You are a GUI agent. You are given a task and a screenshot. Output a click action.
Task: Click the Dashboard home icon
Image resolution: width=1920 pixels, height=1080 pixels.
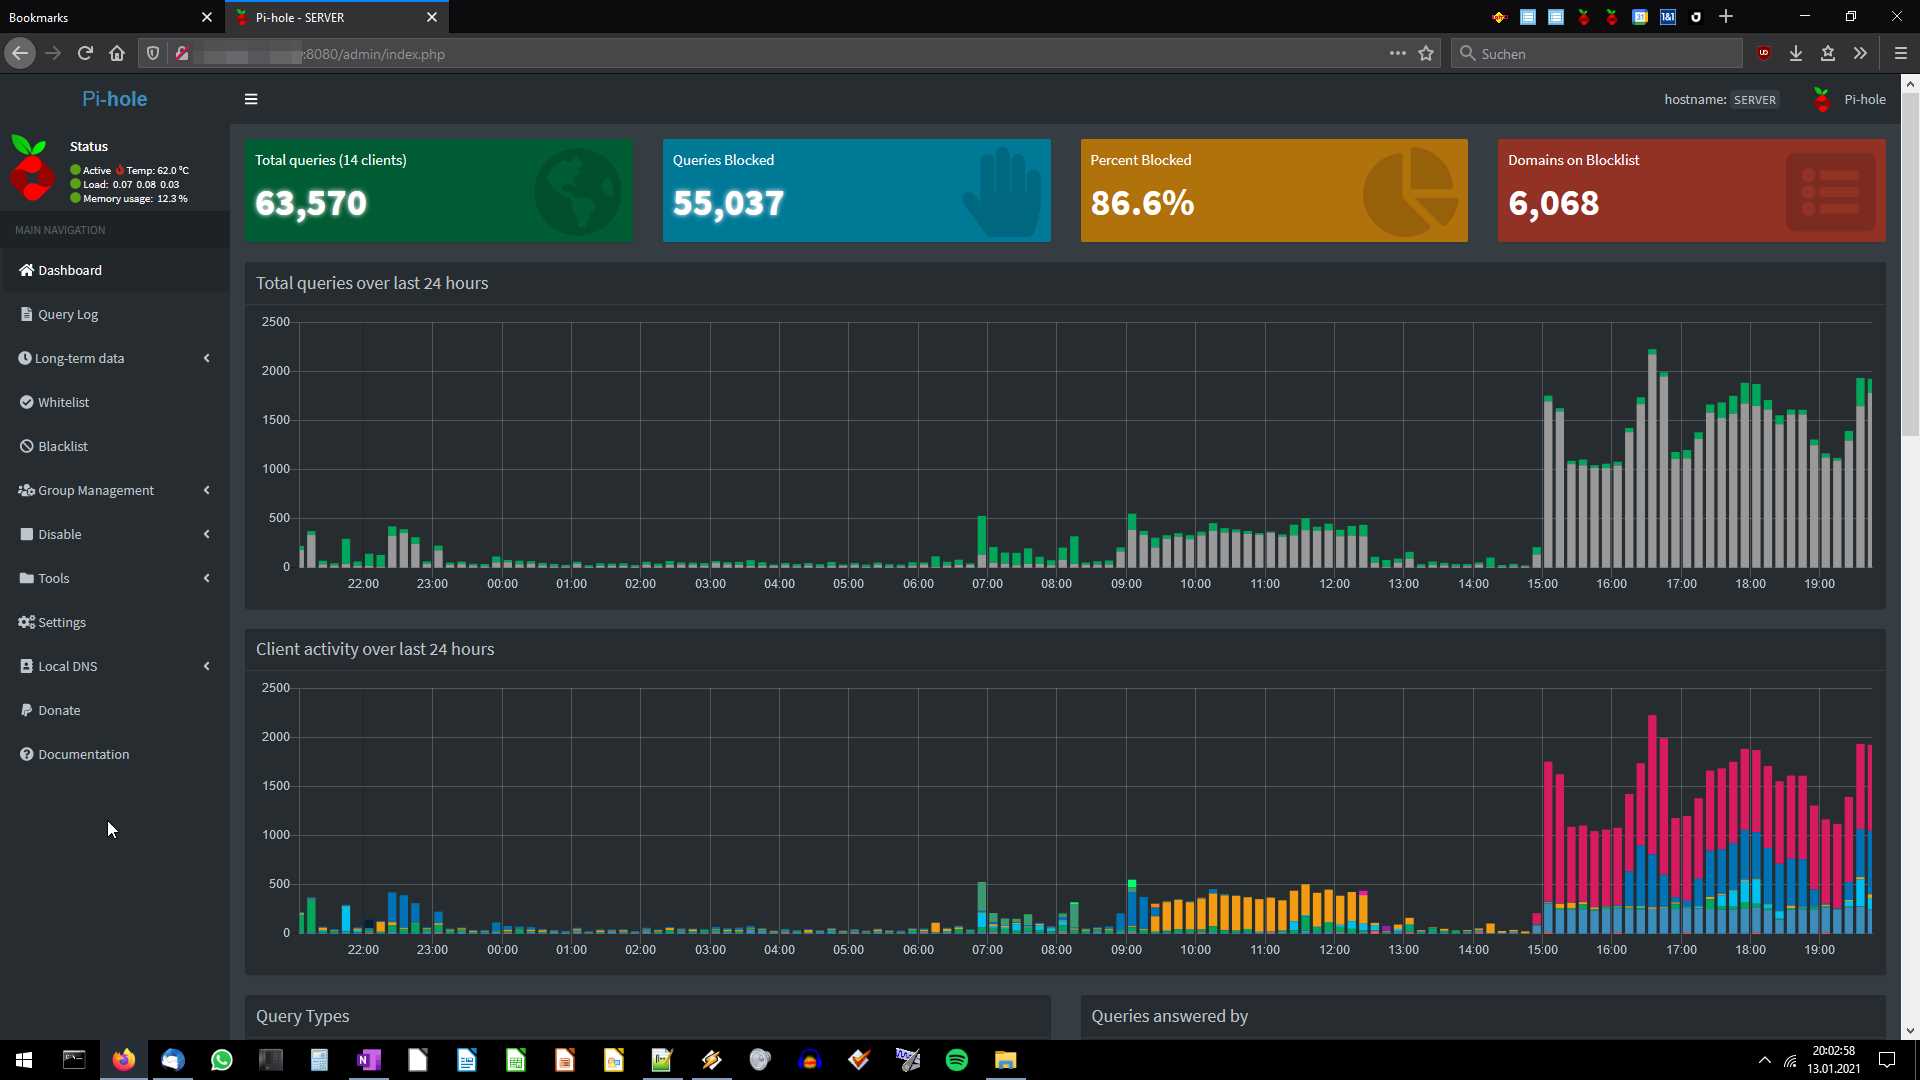(27, 270)
